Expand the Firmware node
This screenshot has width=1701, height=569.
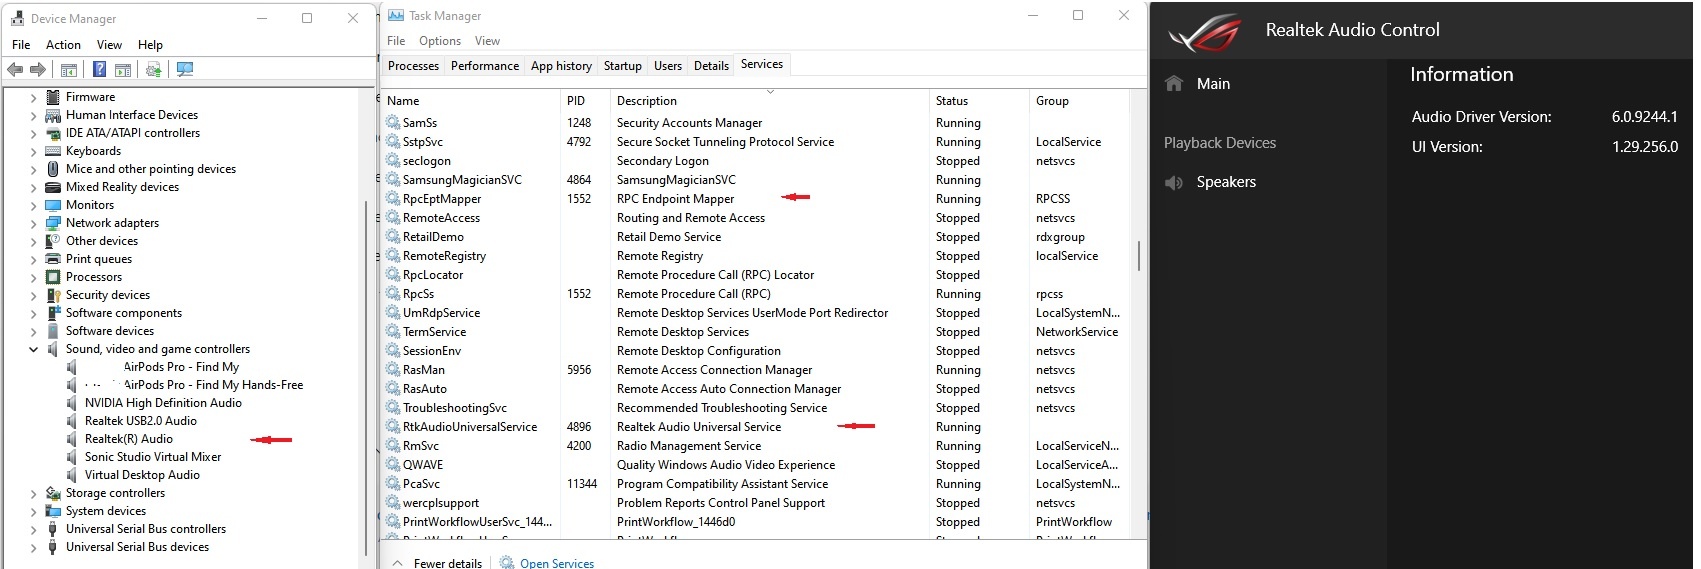33,98
